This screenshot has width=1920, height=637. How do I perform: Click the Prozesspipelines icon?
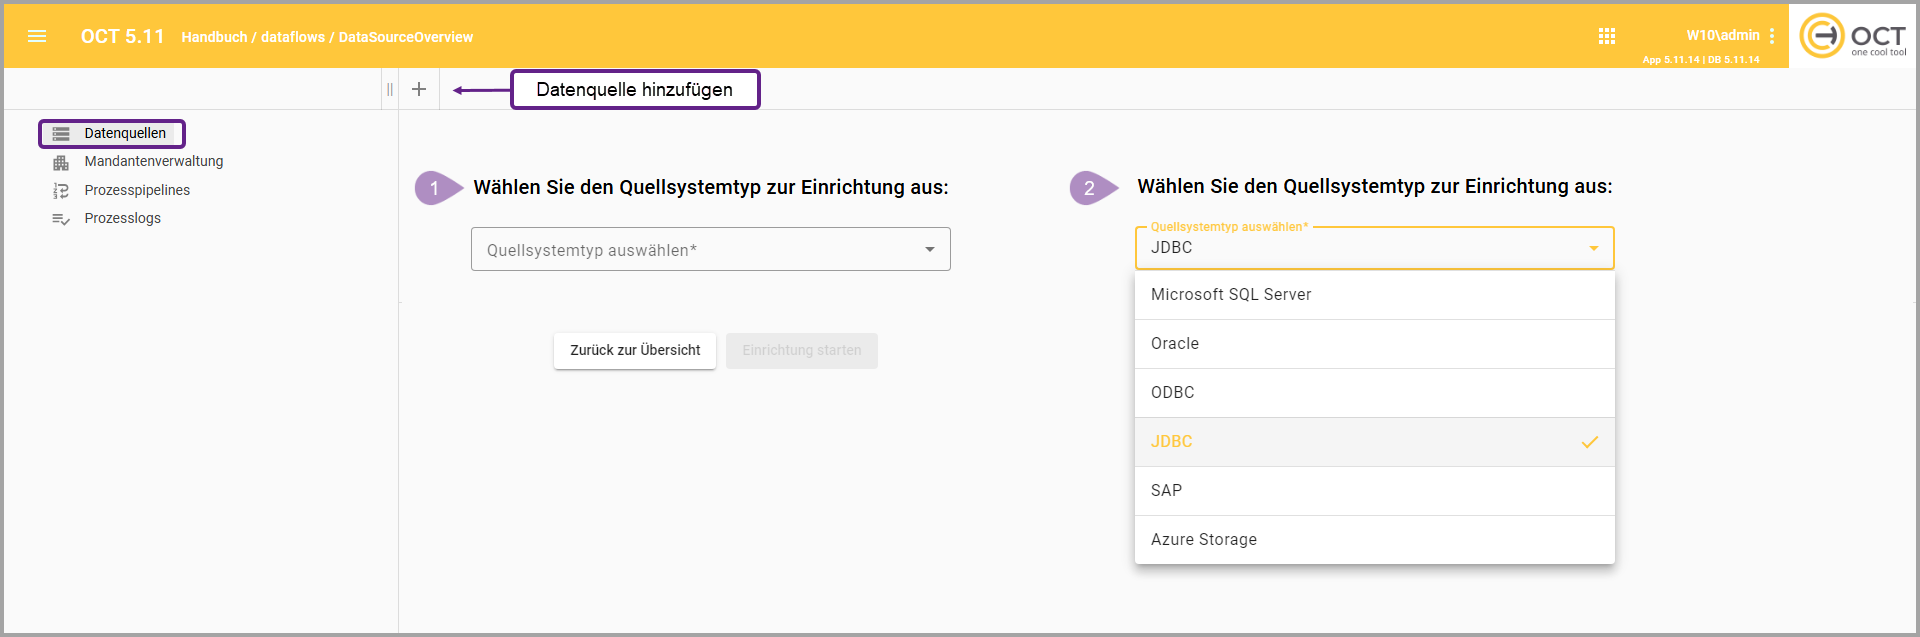61,191
